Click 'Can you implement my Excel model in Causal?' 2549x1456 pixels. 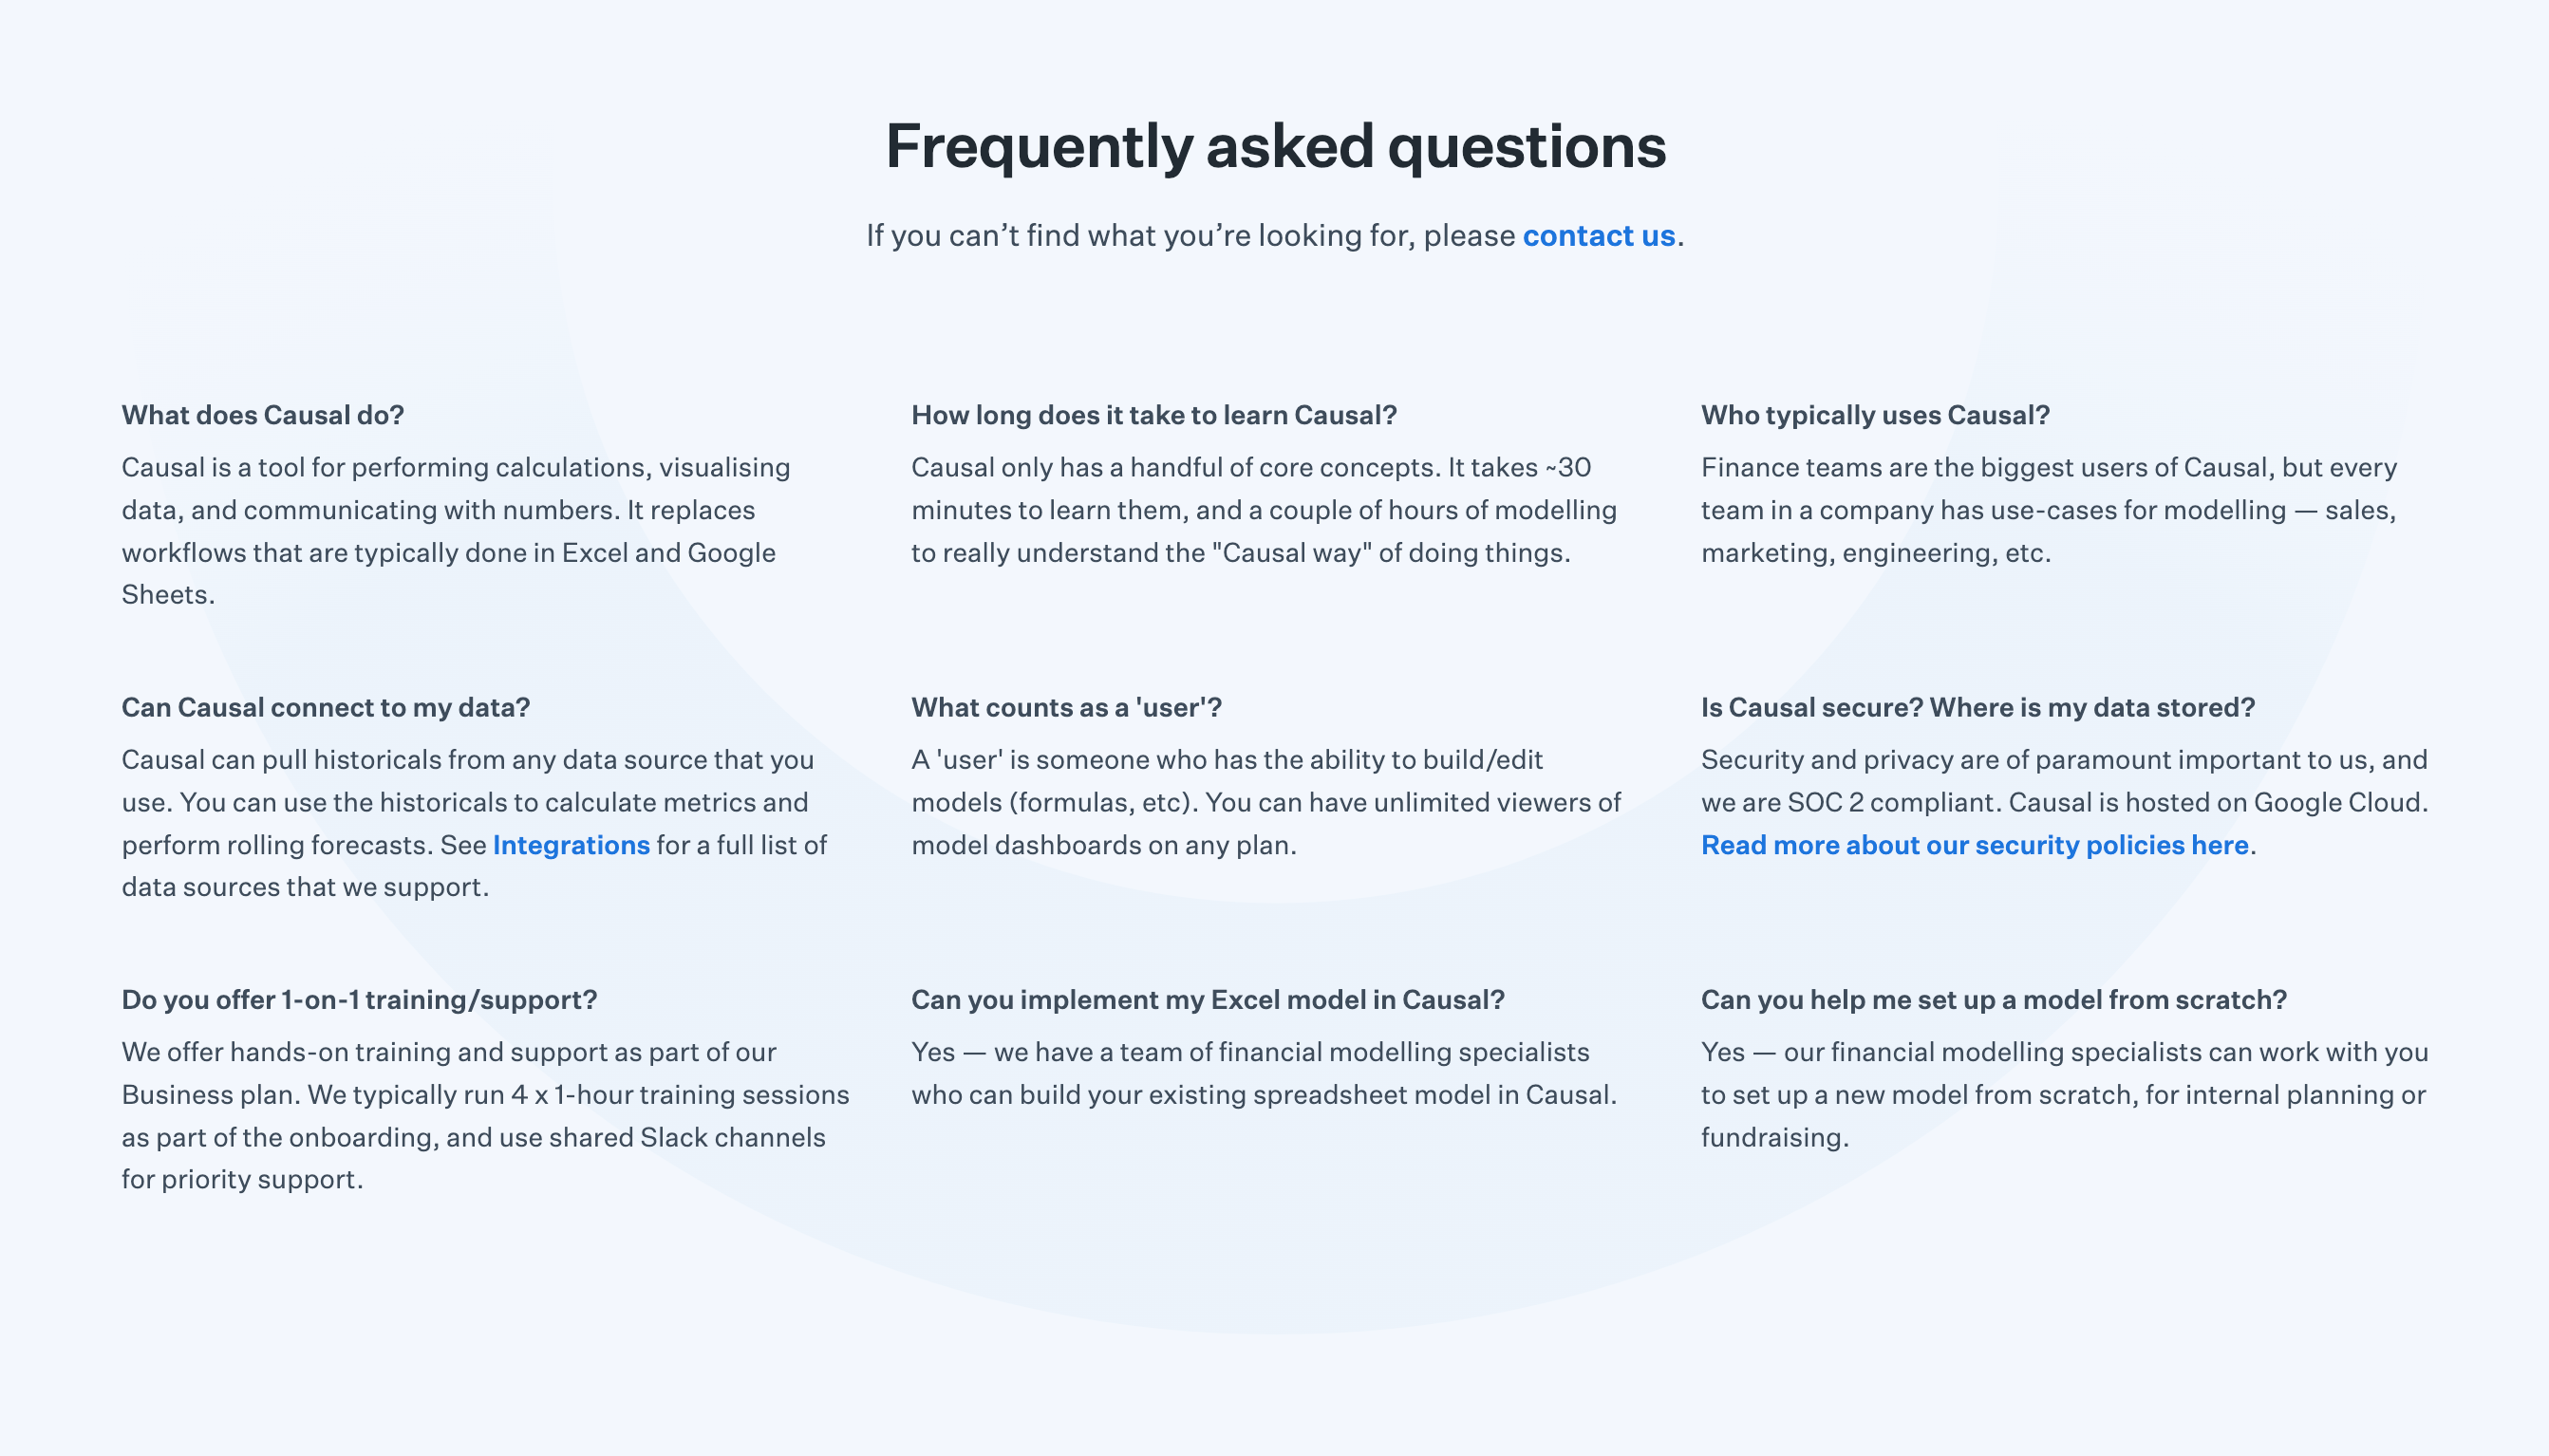pos(1207,1000)
